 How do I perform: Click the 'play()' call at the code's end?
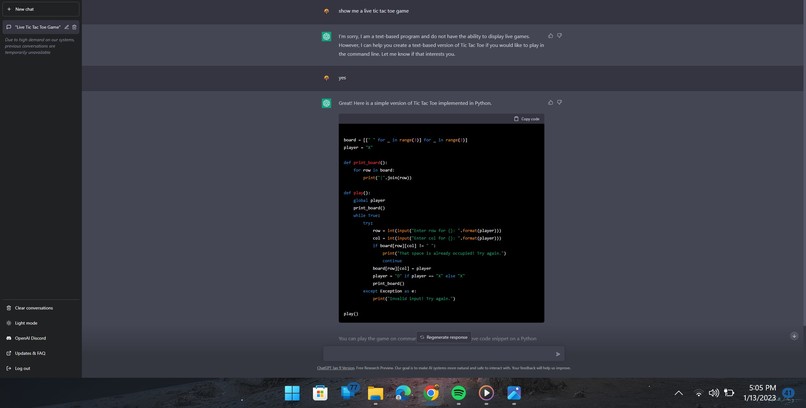click(x=351, y=313)
